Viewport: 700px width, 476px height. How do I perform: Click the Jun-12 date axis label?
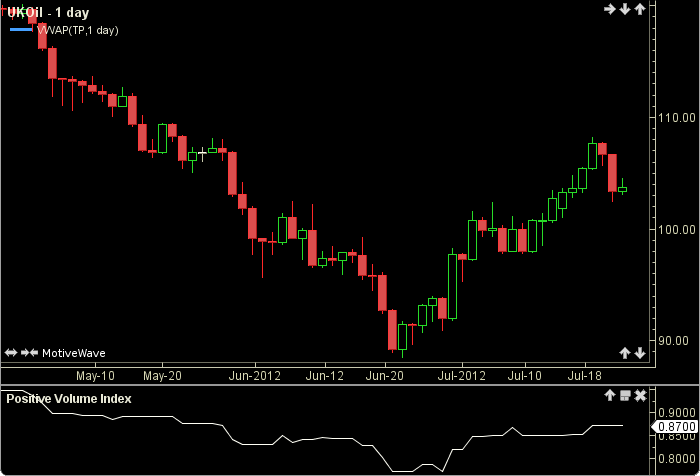tap(325, 376)
